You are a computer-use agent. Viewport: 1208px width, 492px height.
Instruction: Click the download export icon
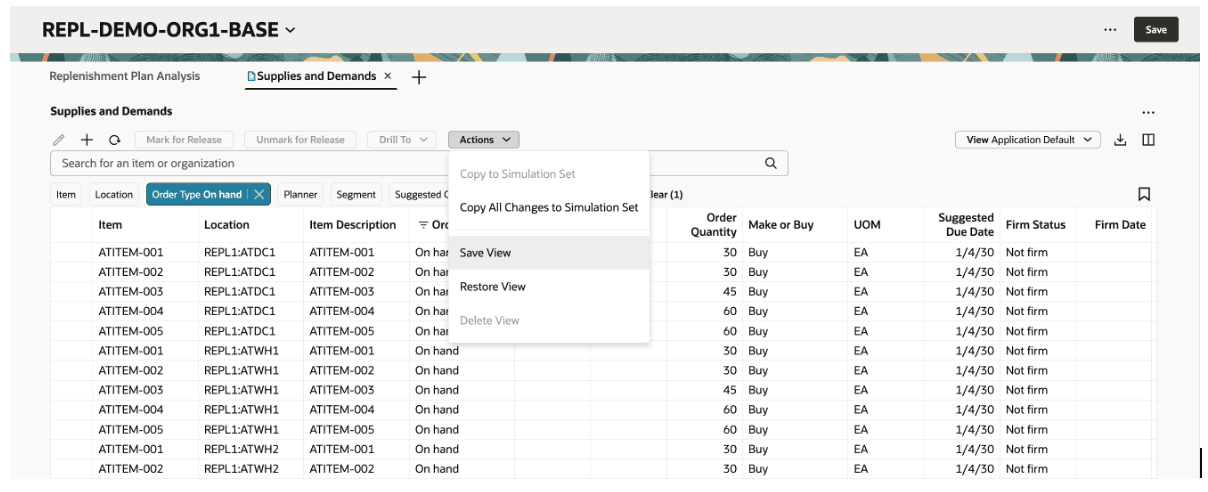pos(1120,140)
